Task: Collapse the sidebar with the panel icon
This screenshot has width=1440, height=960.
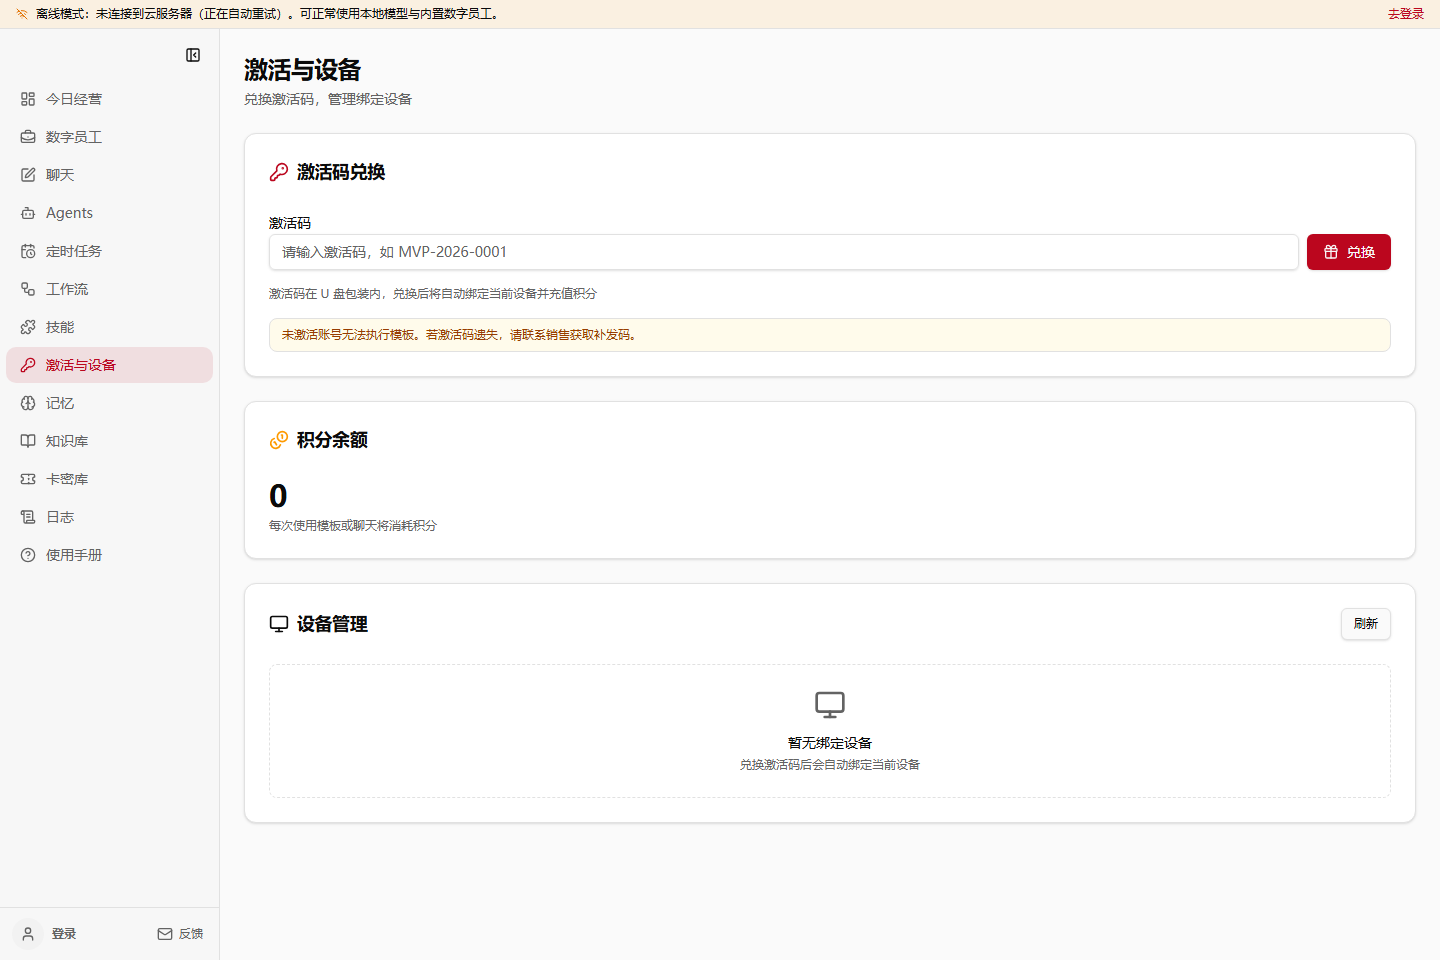Action: (x=193, y=55)
